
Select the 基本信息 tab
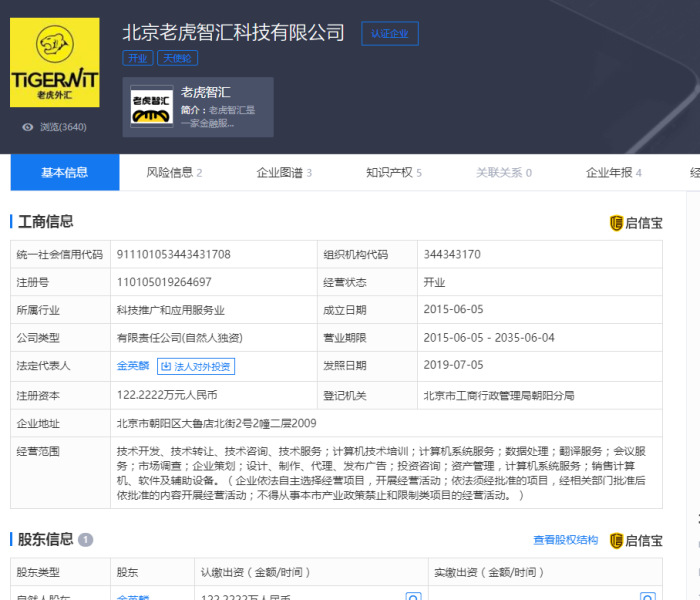pos(64,172)
